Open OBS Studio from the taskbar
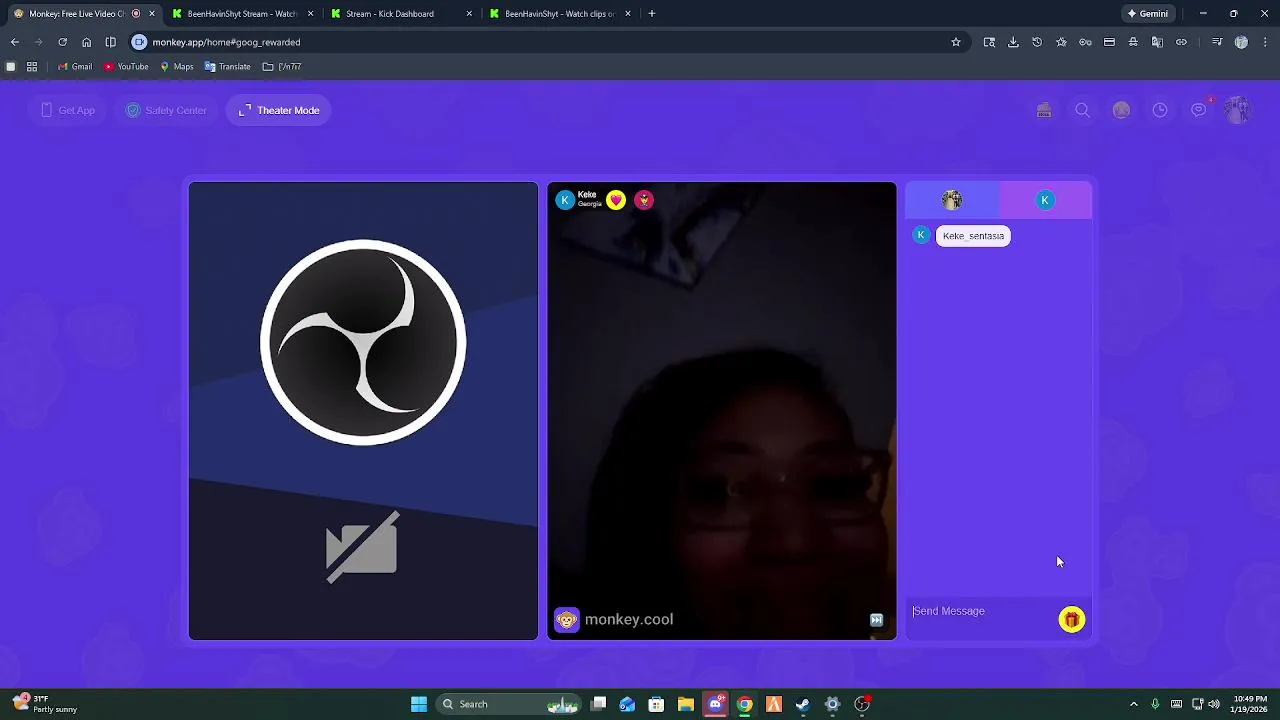The height and width of the screenshot is (720, 1280). click(862, 704)
